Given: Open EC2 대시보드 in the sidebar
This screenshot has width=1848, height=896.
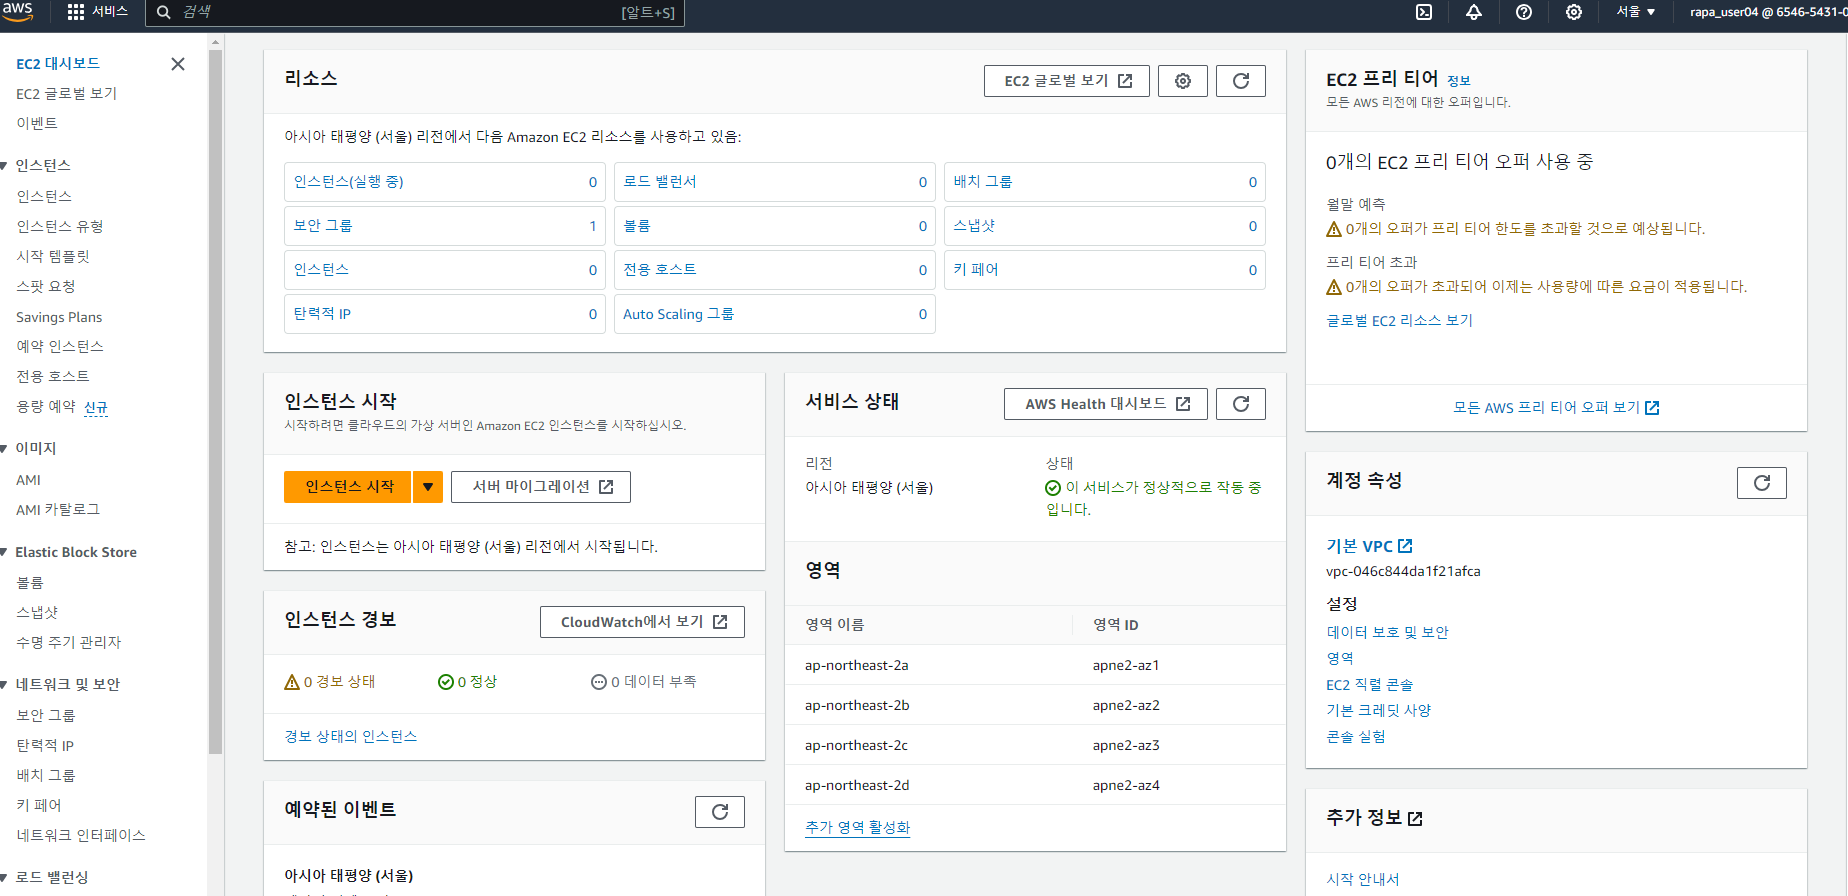Looking at the screenshot, I should click(x=58, y=64).
